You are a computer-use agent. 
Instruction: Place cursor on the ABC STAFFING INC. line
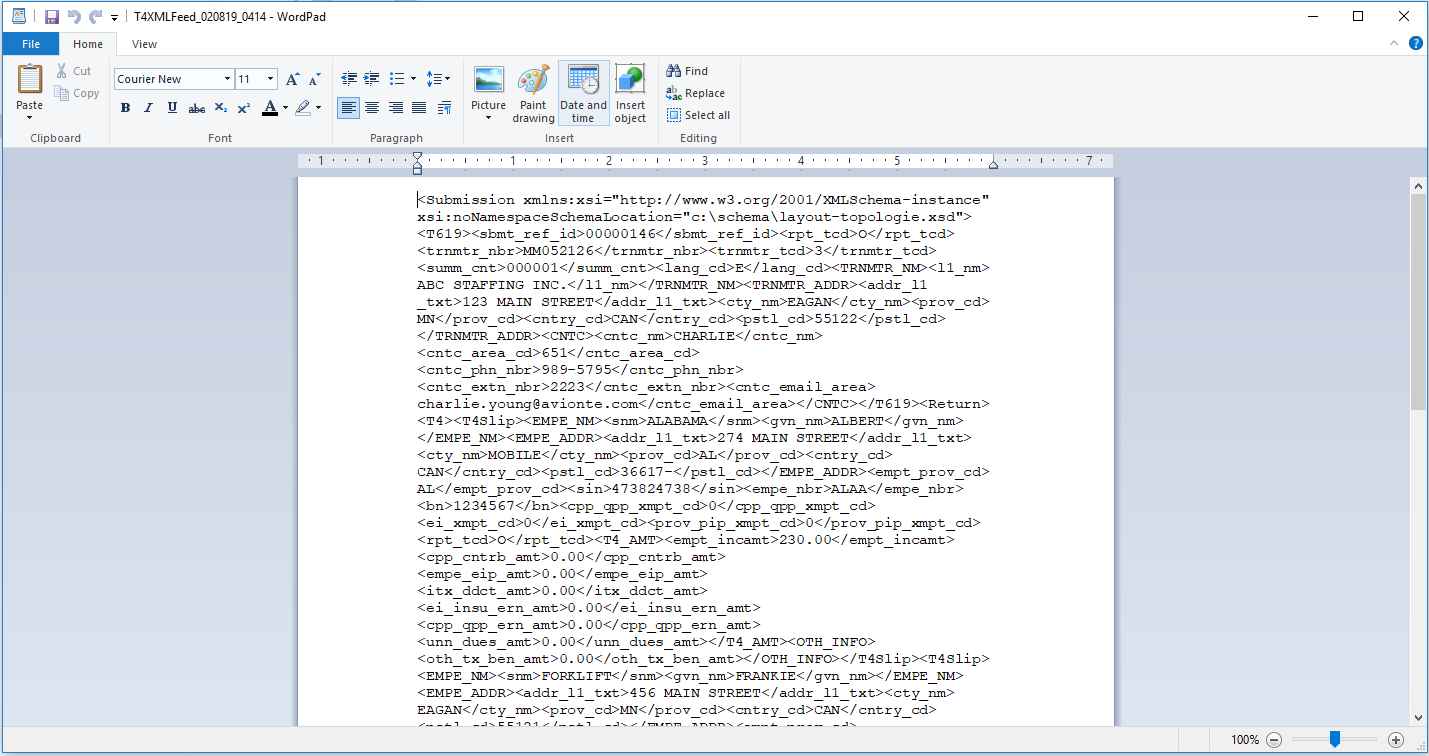(x=672, y=285)
